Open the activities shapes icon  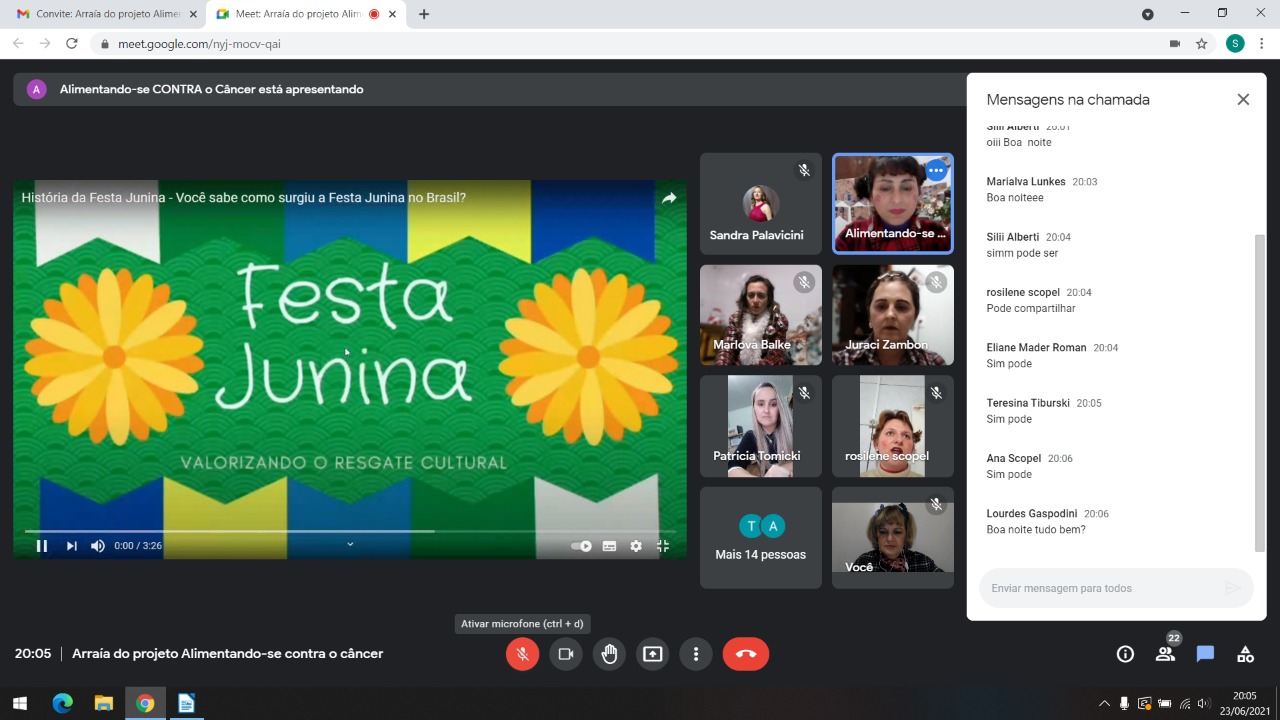tap(1245, 654)
